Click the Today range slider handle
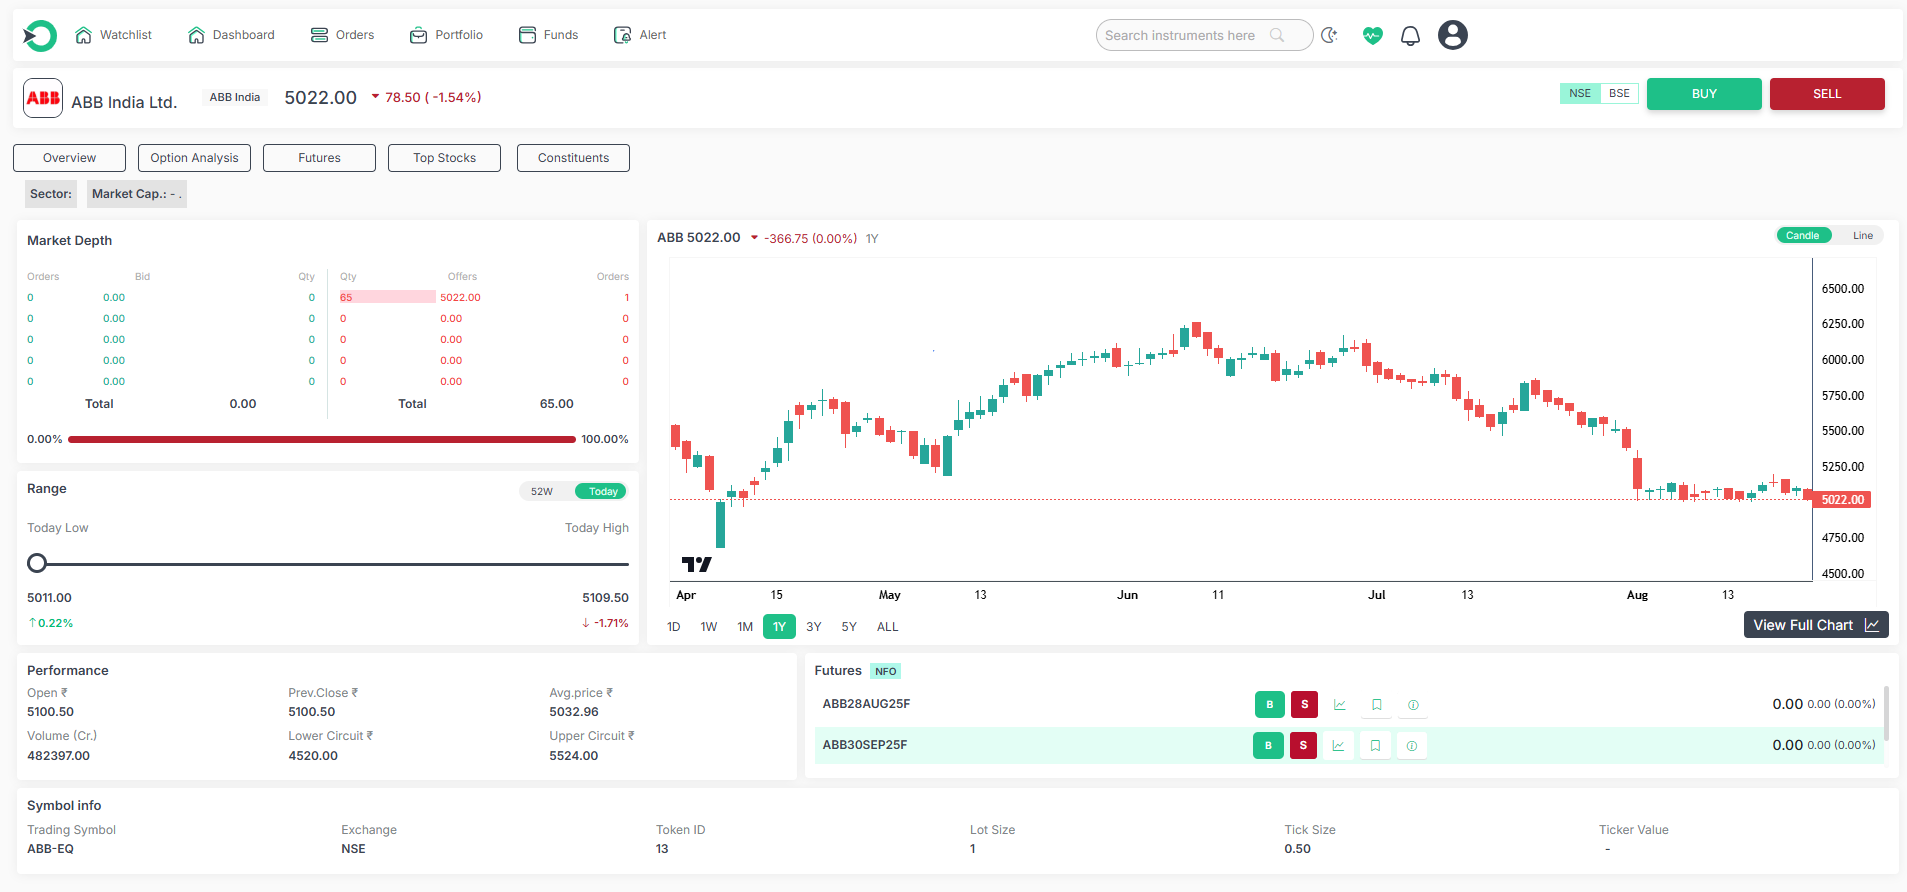The height and width of the screenshot is (892, 1907). [37, 563]
